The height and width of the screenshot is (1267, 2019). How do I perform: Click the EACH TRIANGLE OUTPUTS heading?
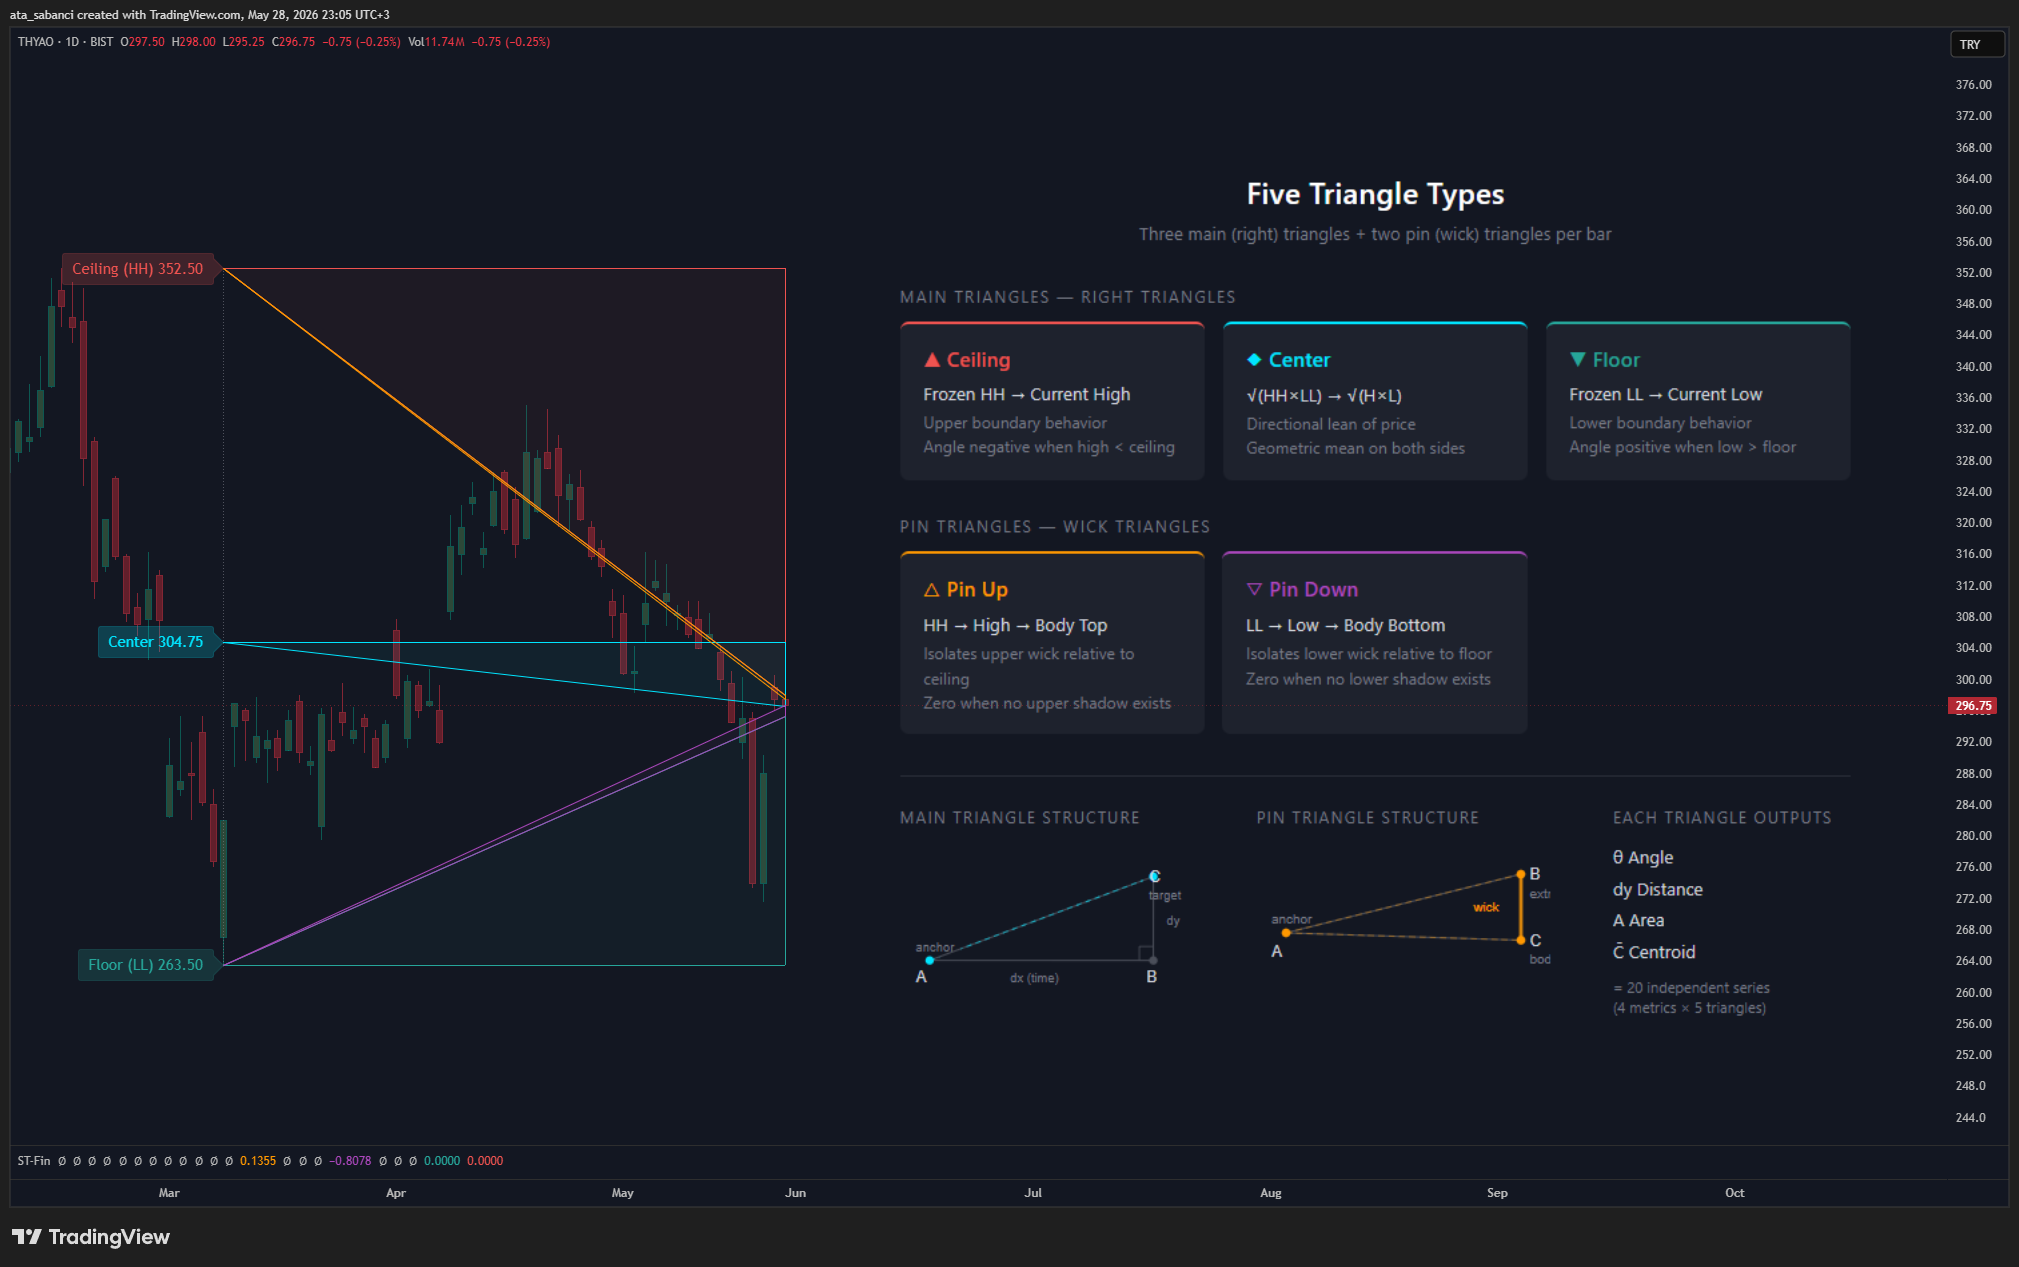[1722, 818]
